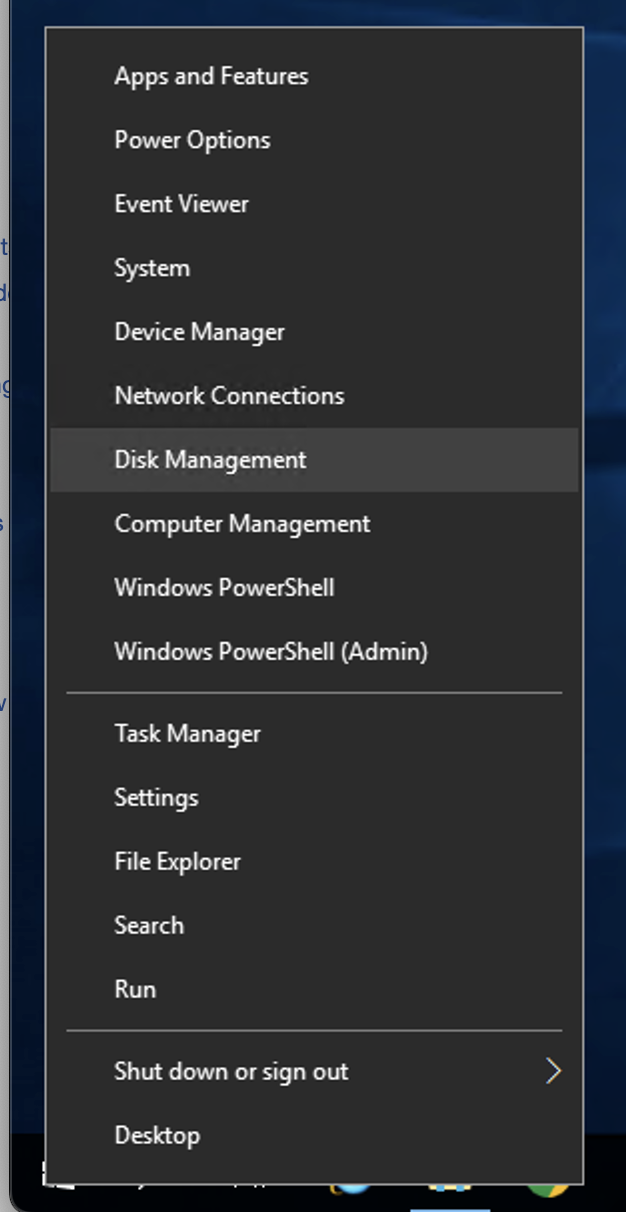Launch Windows PowerShell without admin rights
The width and height of the screenshot is (626, 1212).
[224, 588]
